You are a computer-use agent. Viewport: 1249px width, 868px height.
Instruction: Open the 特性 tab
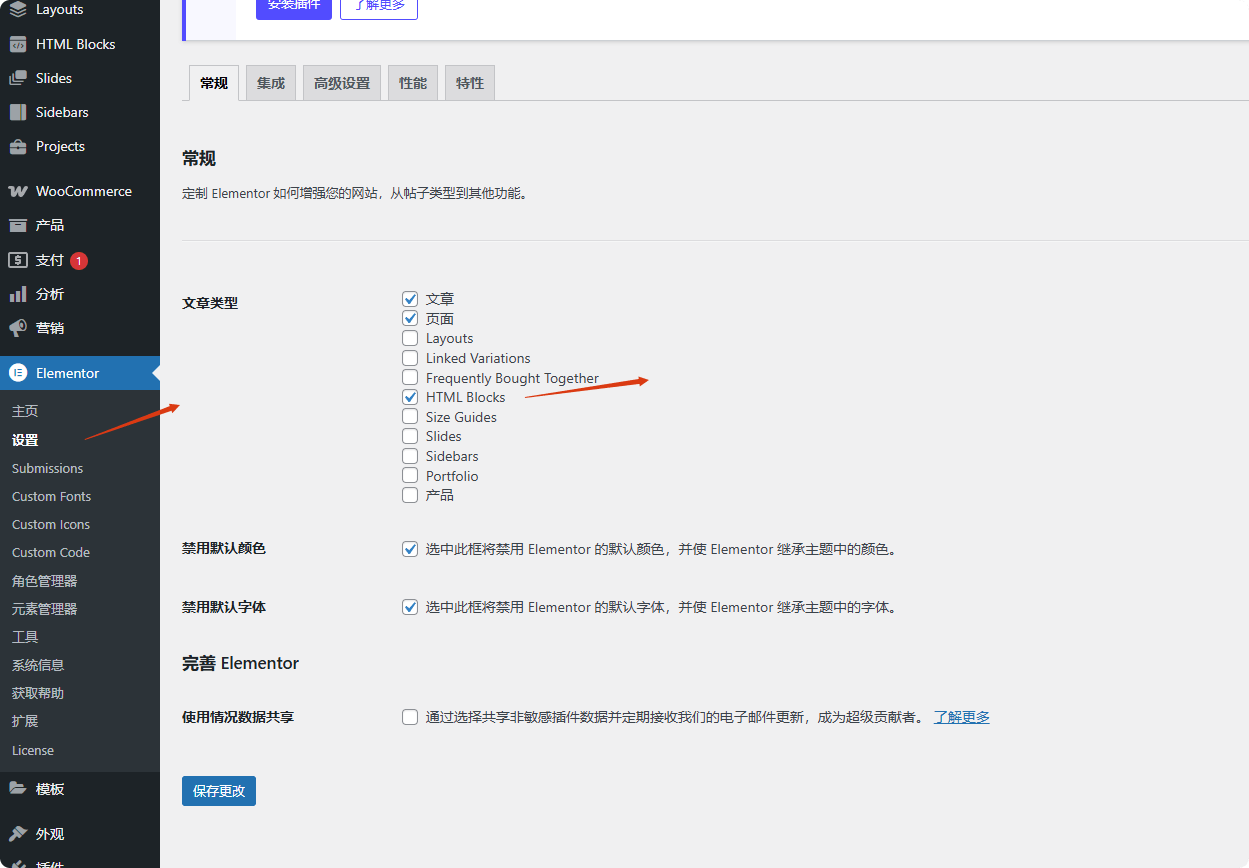(x=470, y=83)
